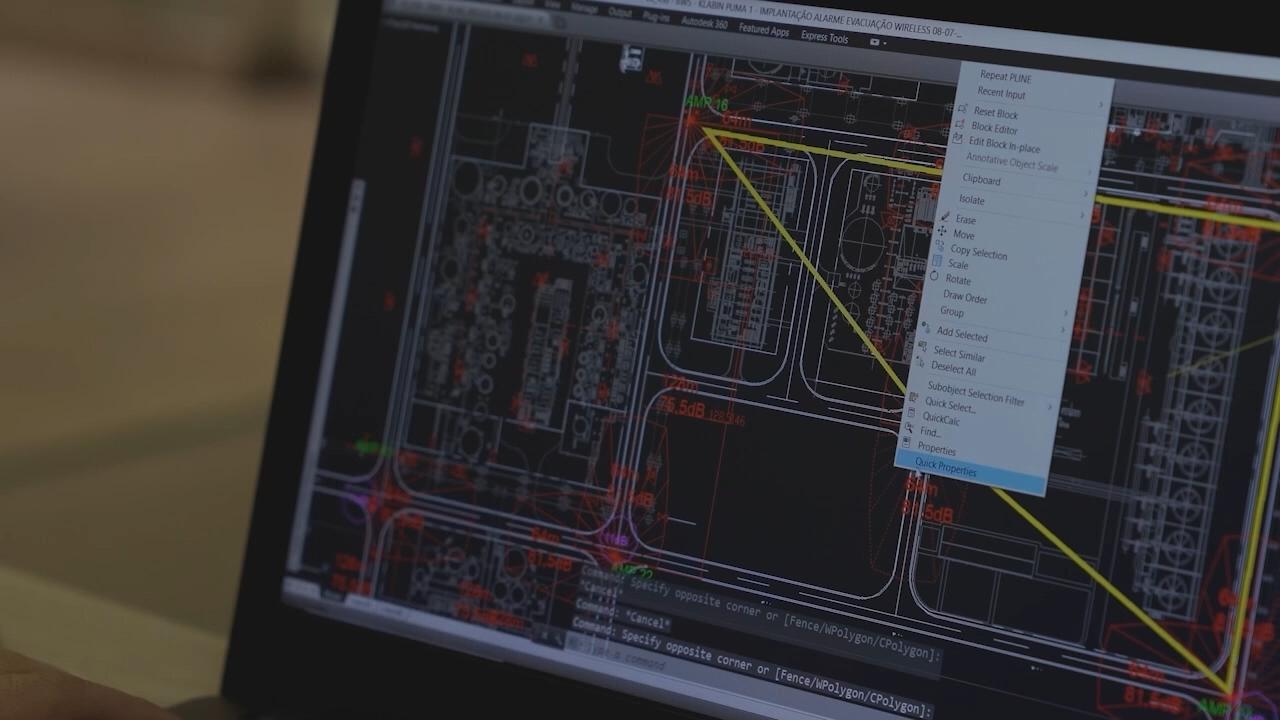Viewport: 1280px width, 720px height.
Task: Click the Scale icon in context menu
Action: click(x=938, y=262)
